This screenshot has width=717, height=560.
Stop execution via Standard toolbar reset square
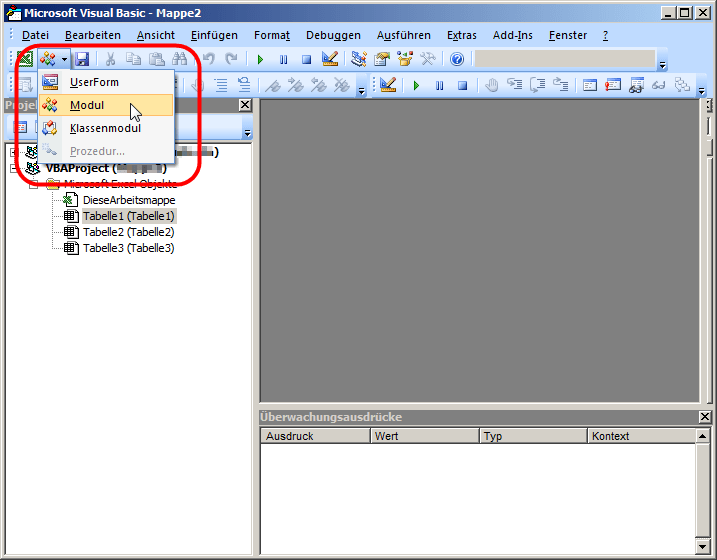(x=306, y=59)
